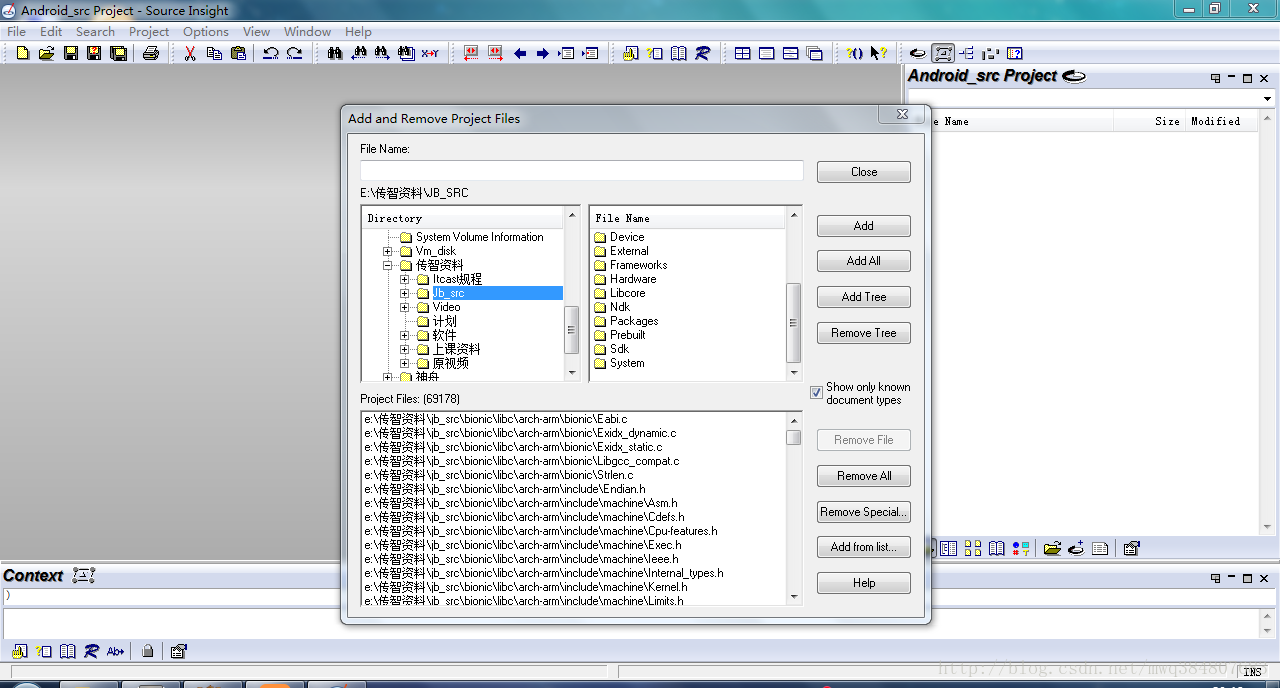Viewport: 1280px width, 688px height.
Task: Open the File menu
Action: click(17, 31)
